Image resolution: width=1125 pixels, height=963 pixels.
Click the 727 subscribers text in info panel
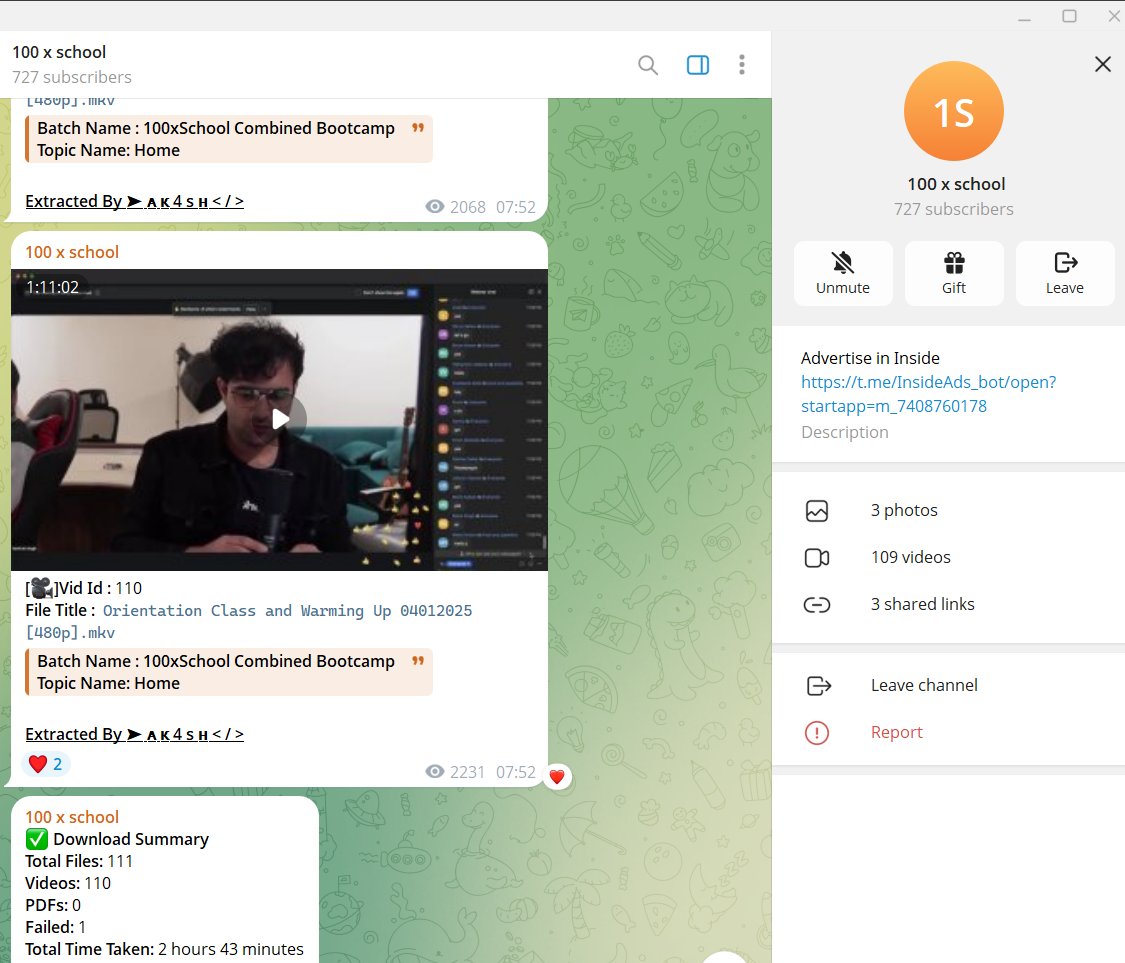click(954, 209)
